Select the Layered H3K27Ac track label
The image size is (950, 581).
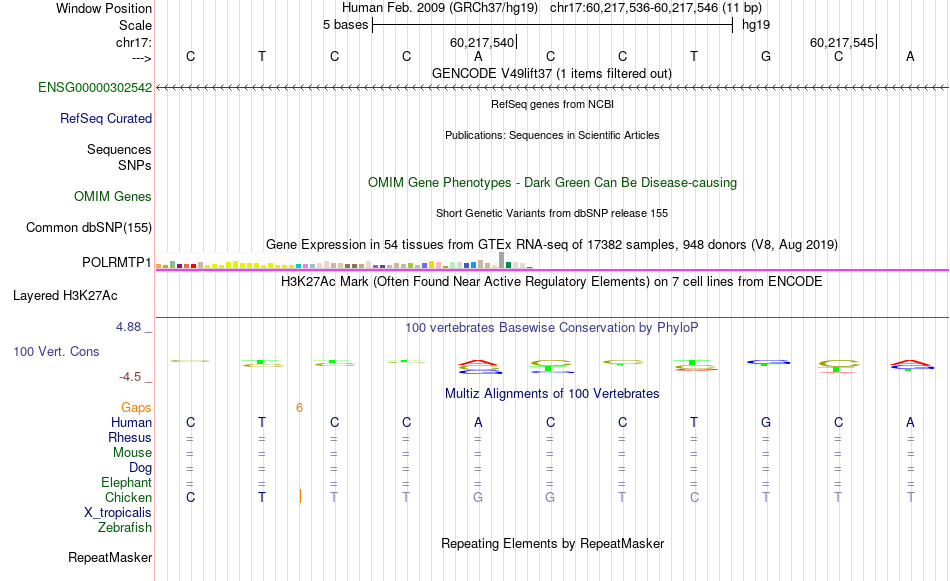pyautogui.click(x=65, y=295)
